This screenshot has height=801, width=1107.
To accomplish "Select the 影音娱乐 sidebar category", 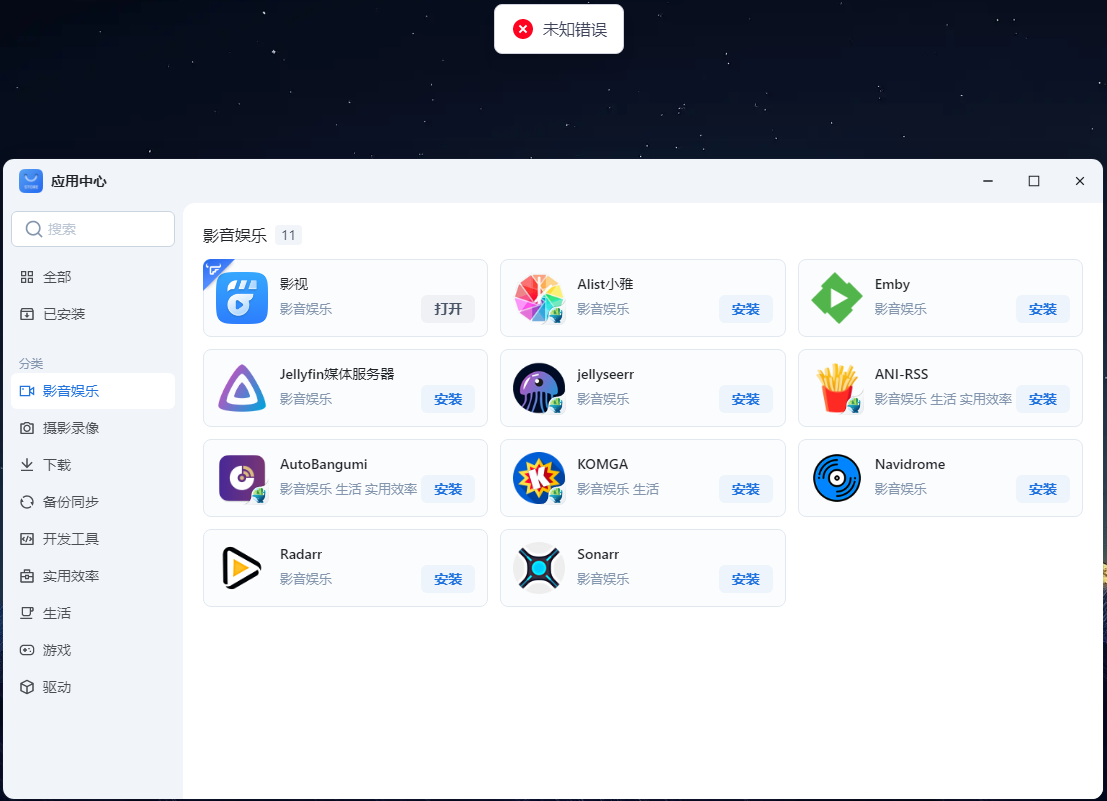I will tap(93, 391).
